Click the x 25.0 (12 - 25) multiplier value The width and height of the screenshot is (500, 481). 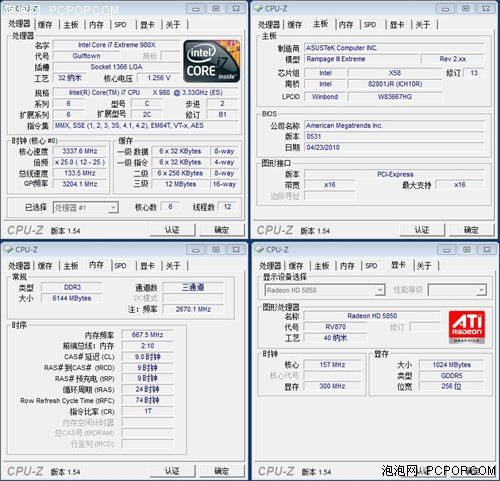(80, 162)
